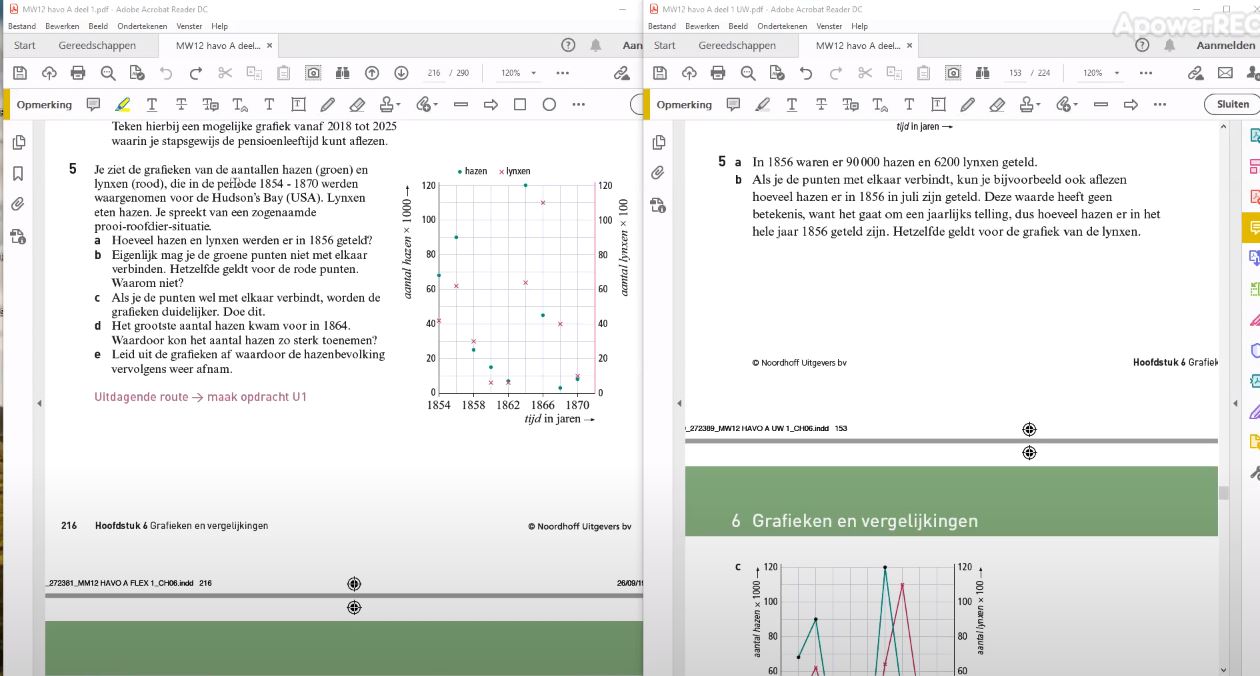Open Help circle icon in left window

(568, 45)
